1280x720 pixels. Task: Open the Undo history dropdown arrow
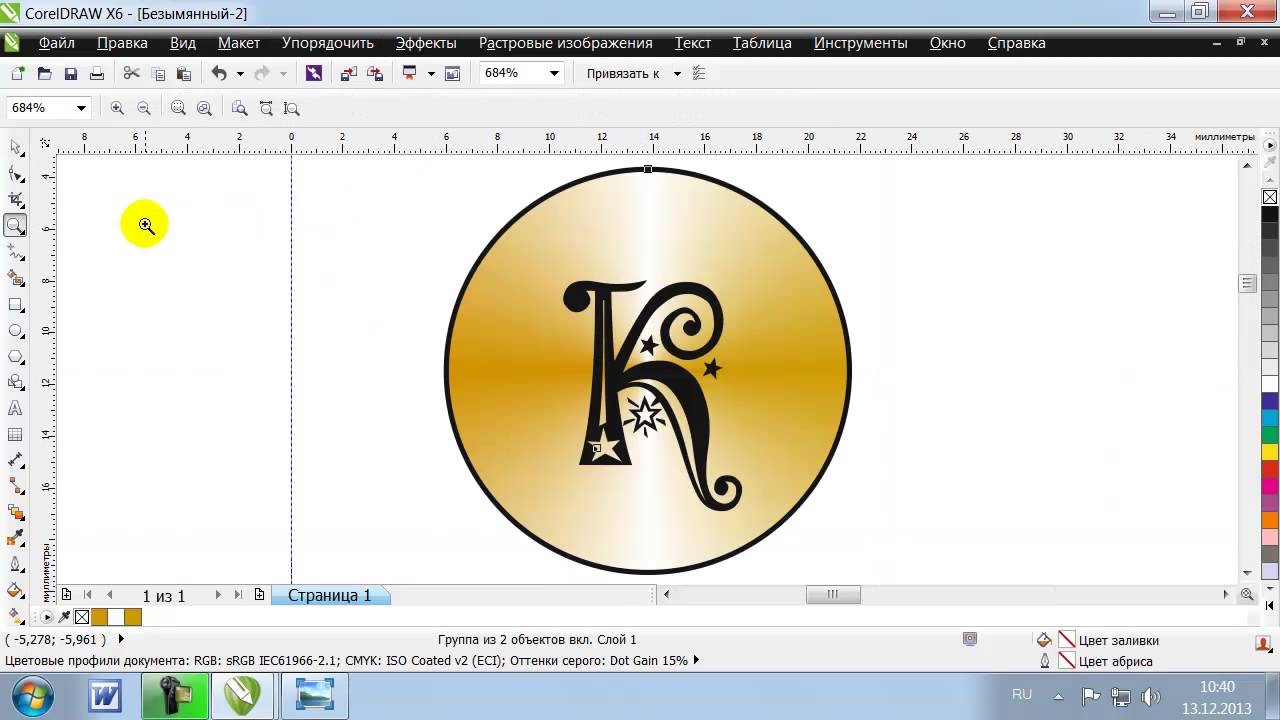[x=240, y=74]
